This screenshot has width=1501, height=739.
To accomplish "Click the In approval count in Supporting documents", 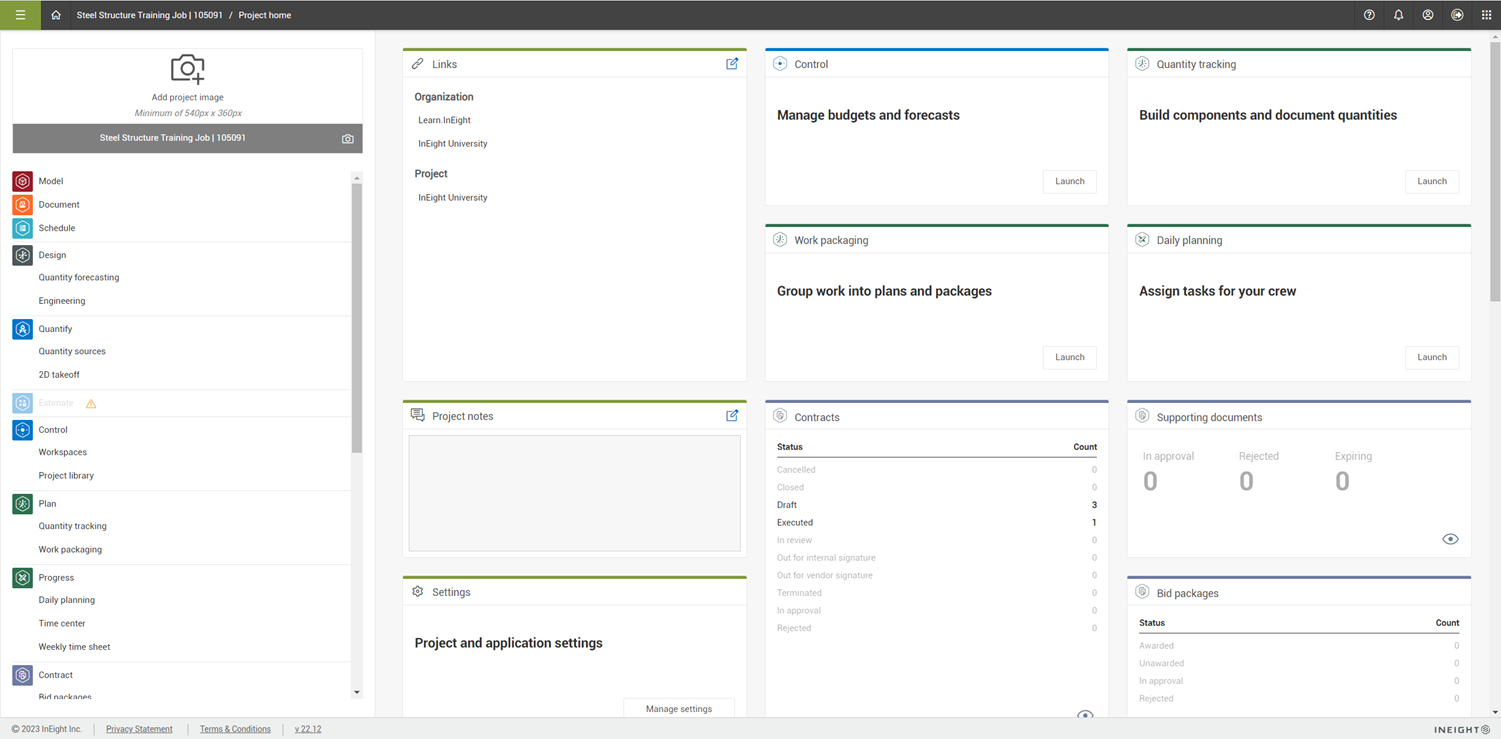I will pyautogui.click(x=1150, y=482).
